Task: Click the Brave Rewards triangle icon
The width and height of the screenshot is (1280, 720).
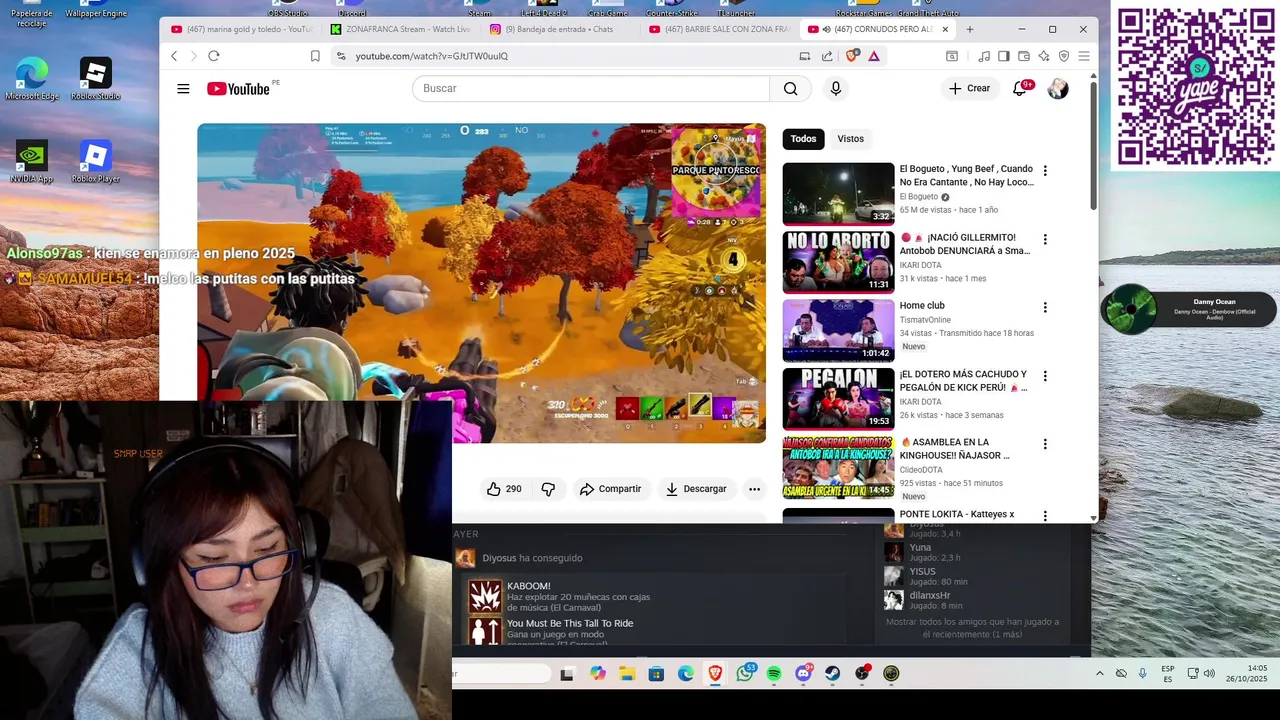Action: click(874, 56)
